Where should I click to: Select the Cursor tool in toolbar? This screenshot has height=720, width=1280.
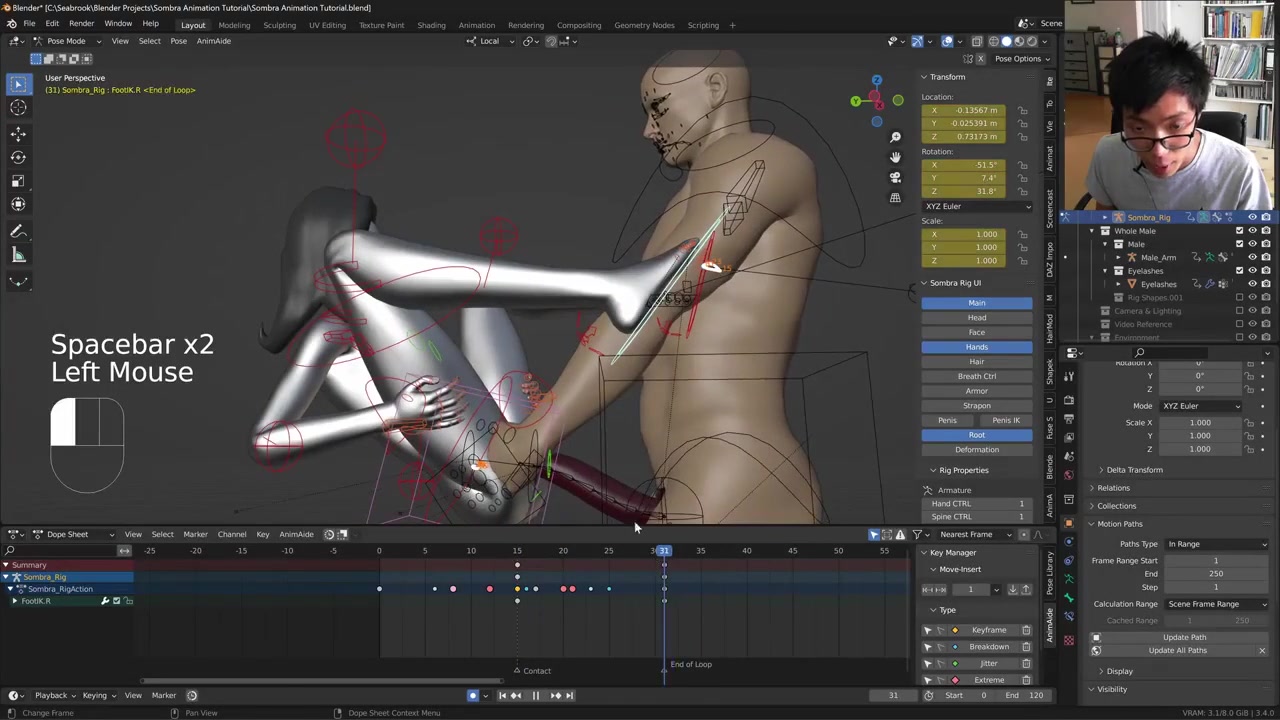coord(18,108)
